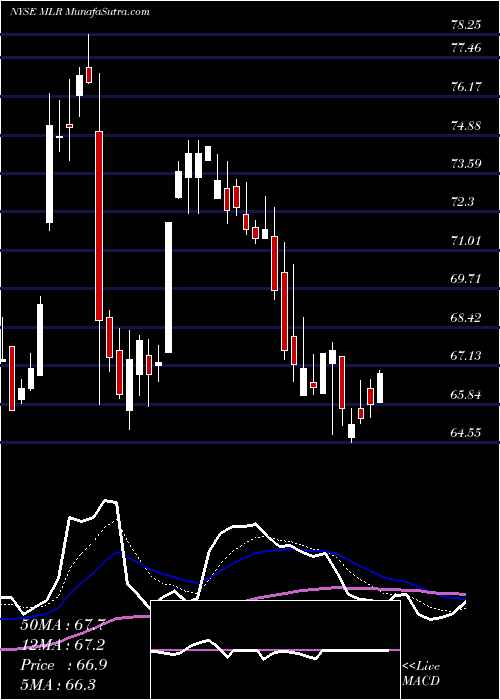Click the 69.71 price axis label
Viewport: 500px width, 700px height.
click(466, 279)
